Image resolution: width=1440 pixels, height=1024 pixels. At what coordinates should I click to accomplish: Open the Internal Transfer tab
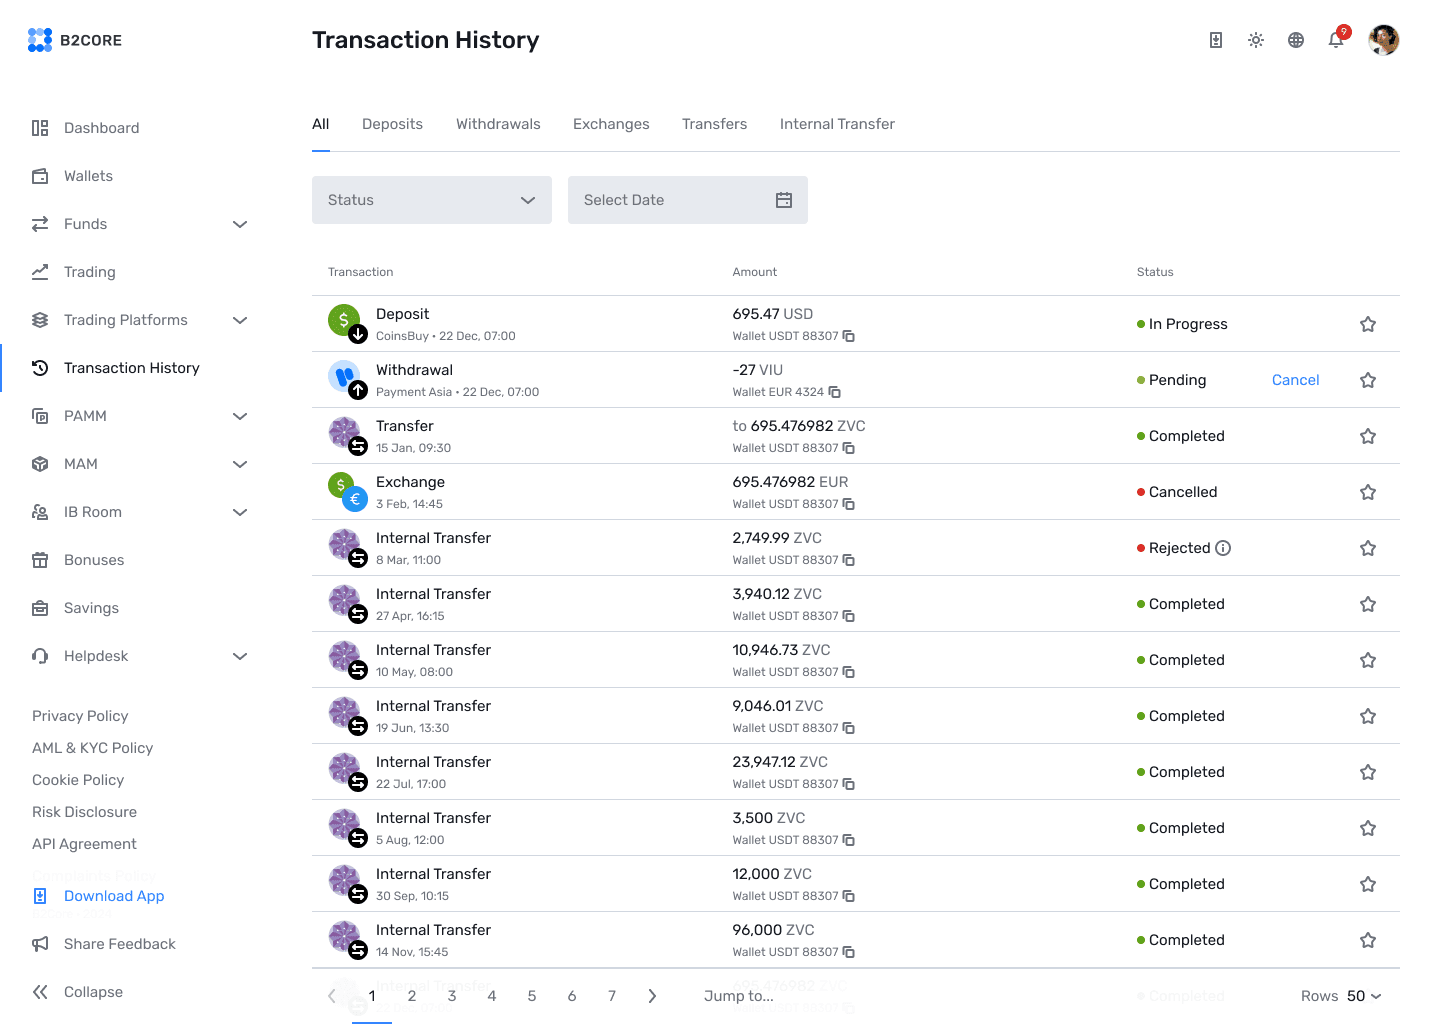(837, 124)
